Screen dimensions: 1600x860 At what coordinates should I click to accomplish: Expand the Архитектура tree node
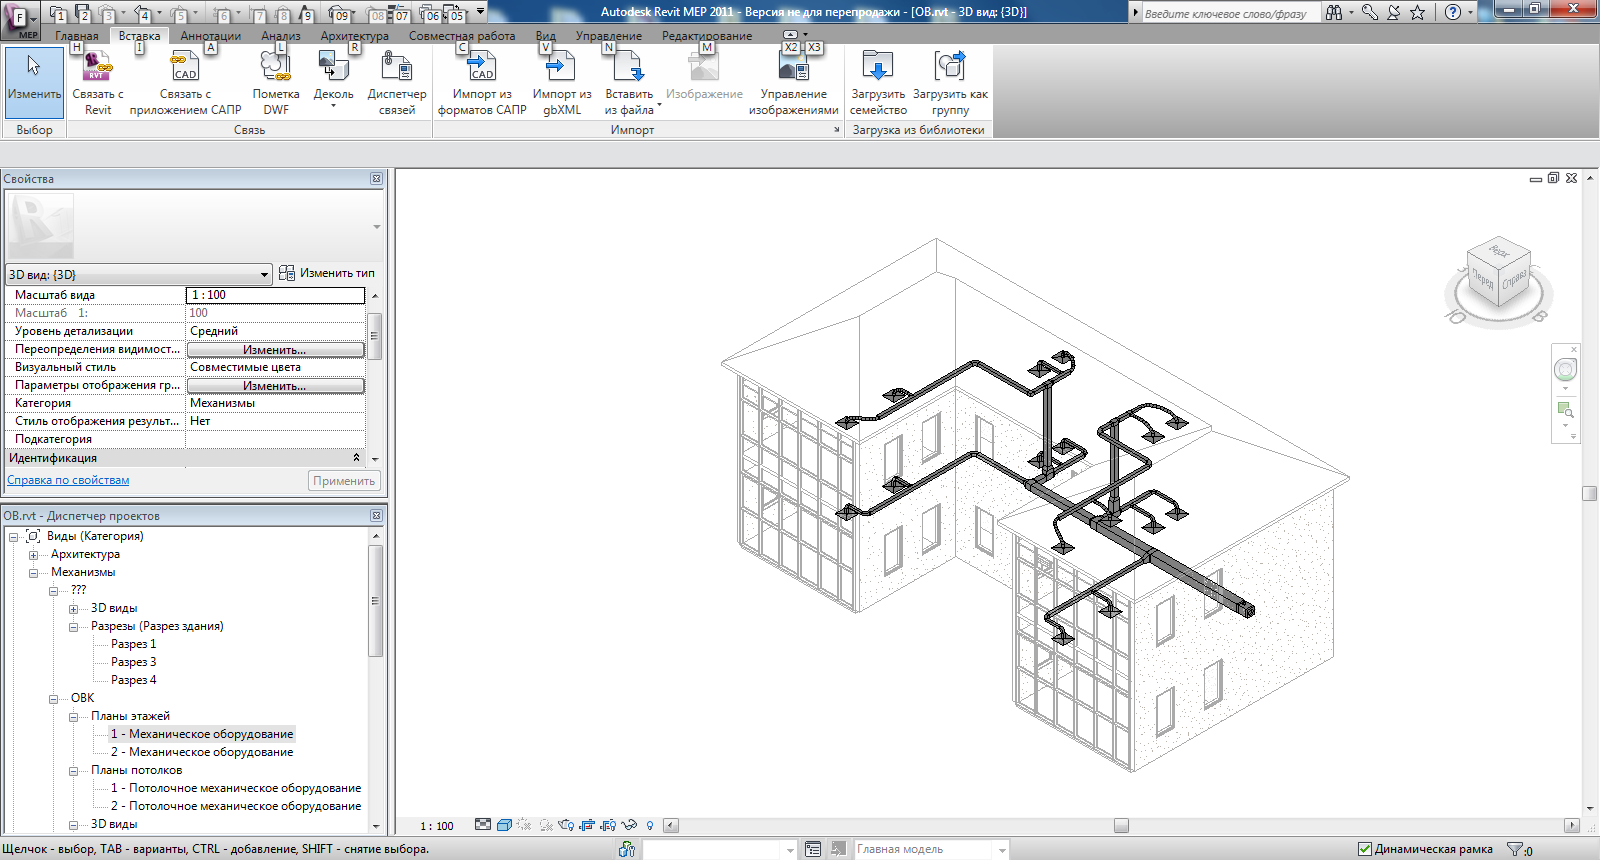point(33,554)
